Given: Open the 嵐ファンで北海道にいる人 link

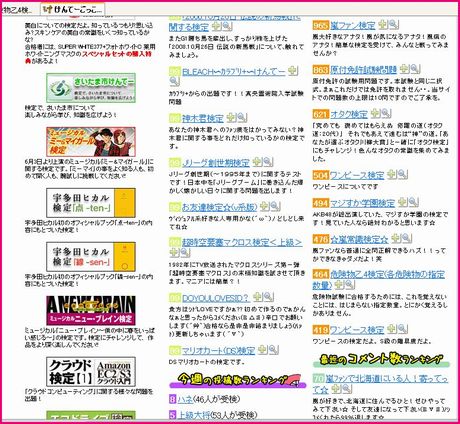Looking at the screenshot, I should (380, 383).
